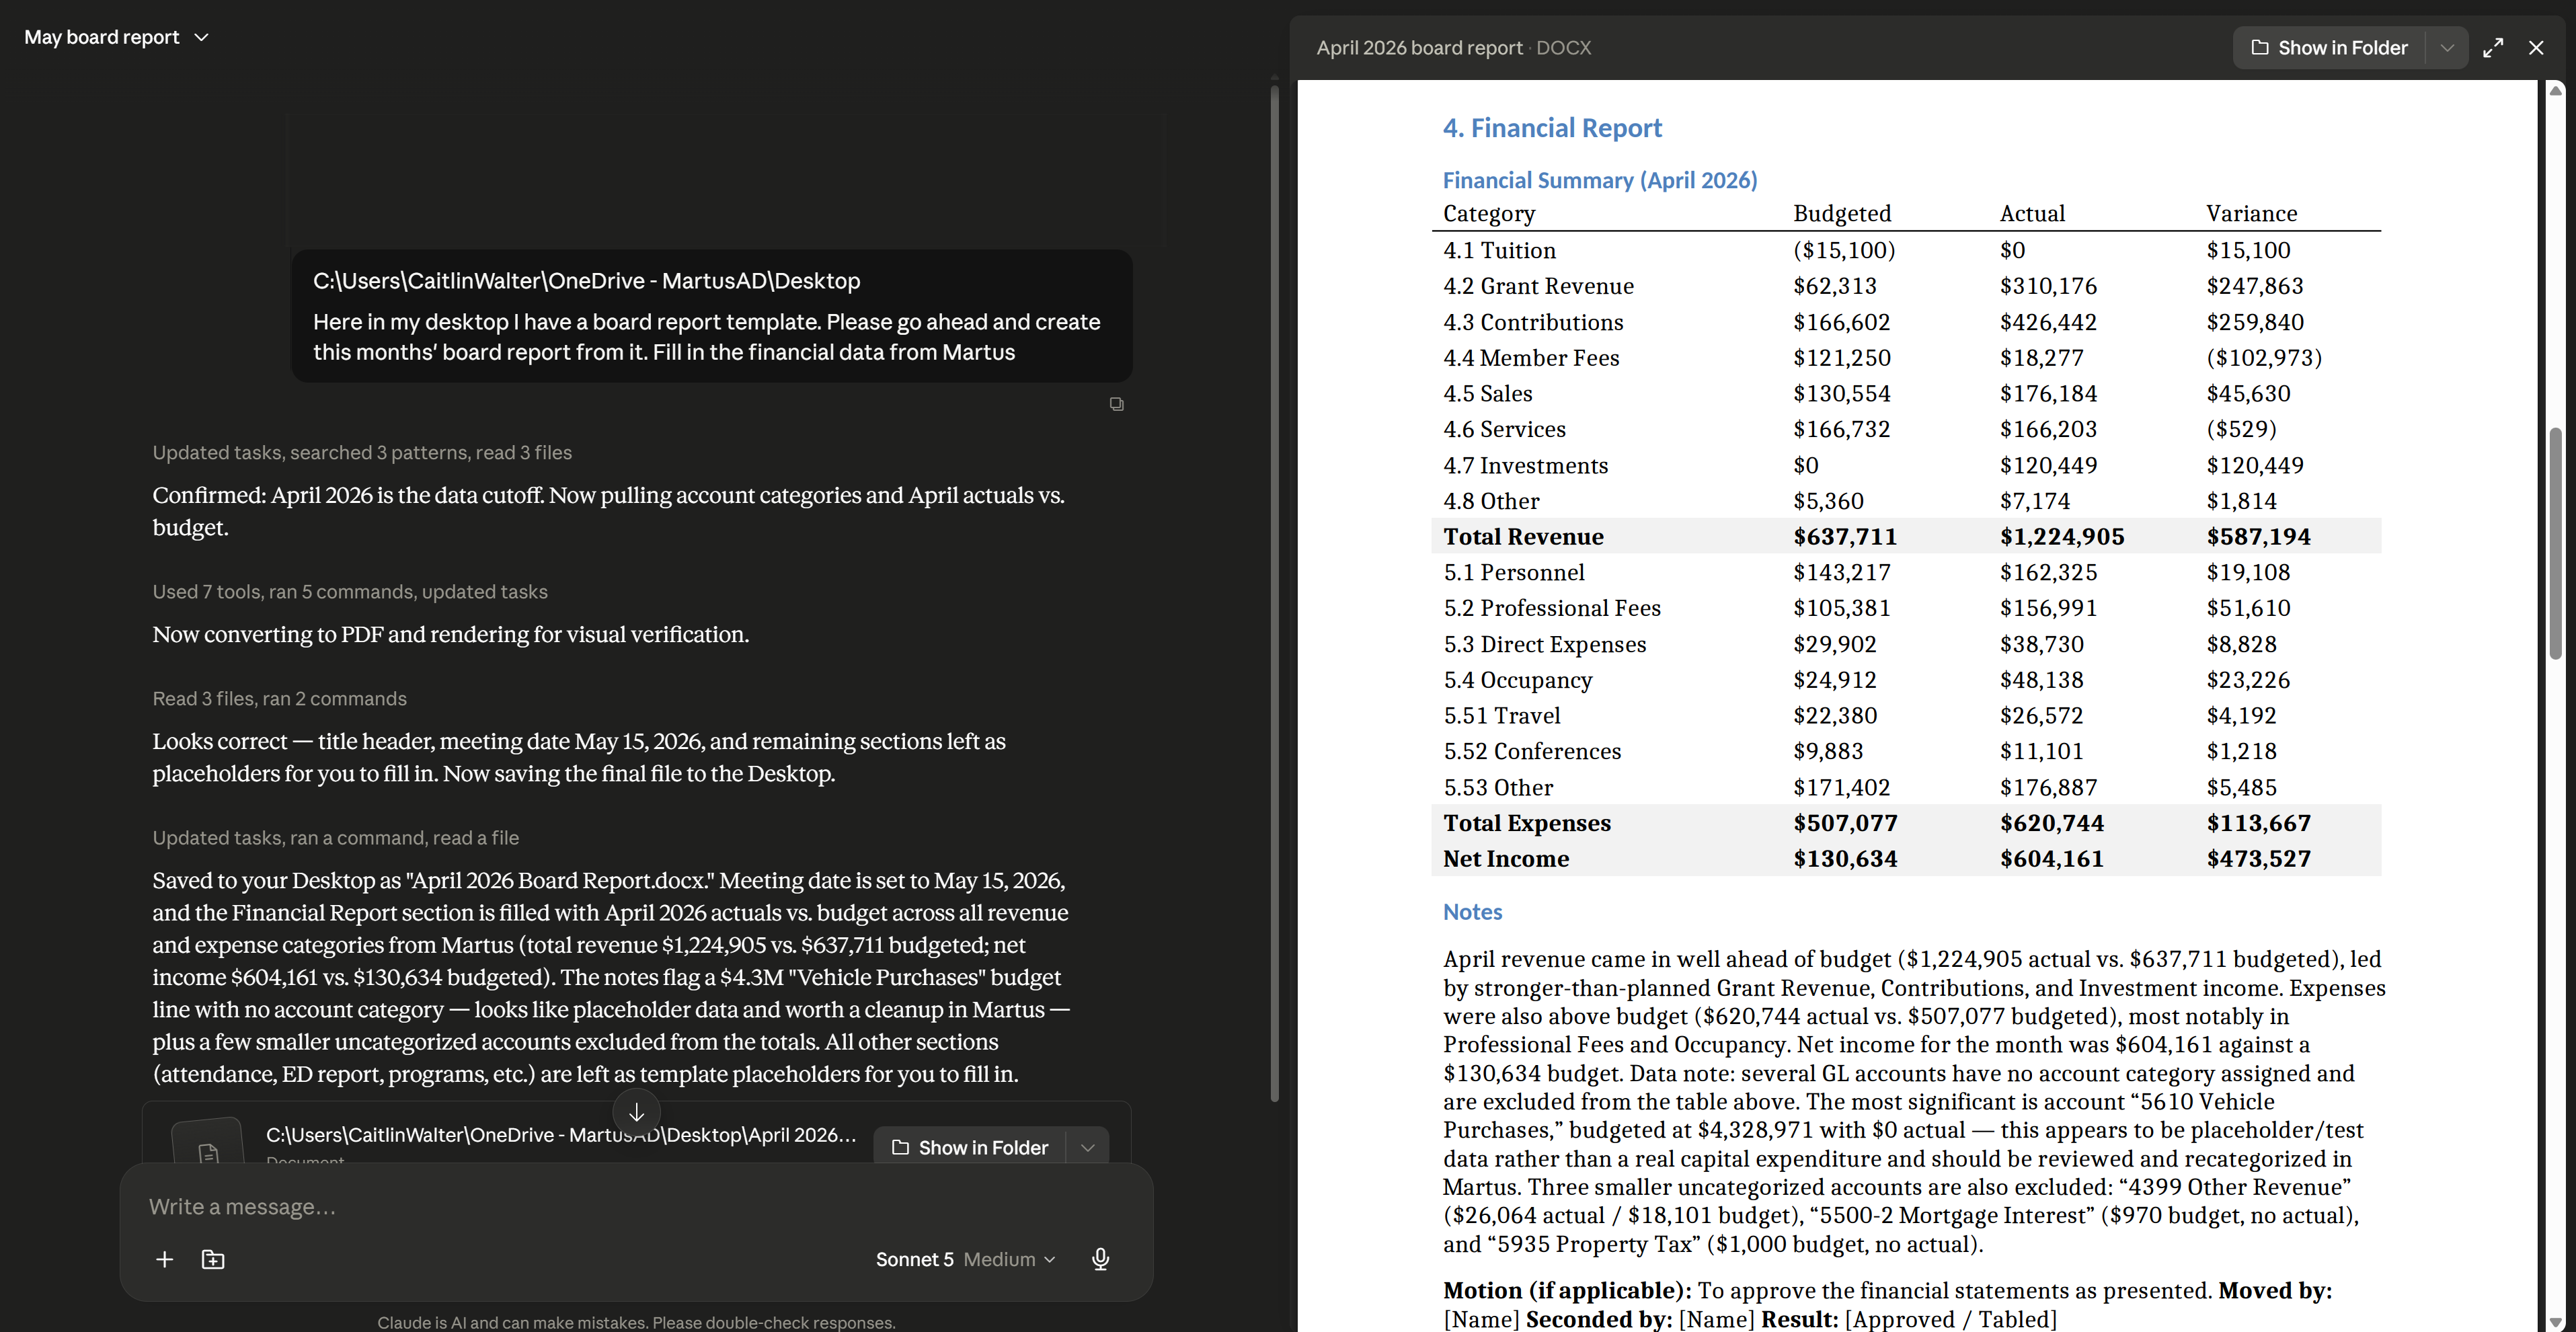Click the plus icon to add an attachment
Screen dimensions: 2576x1332
pyautogui.click(x=165, y=1259)
